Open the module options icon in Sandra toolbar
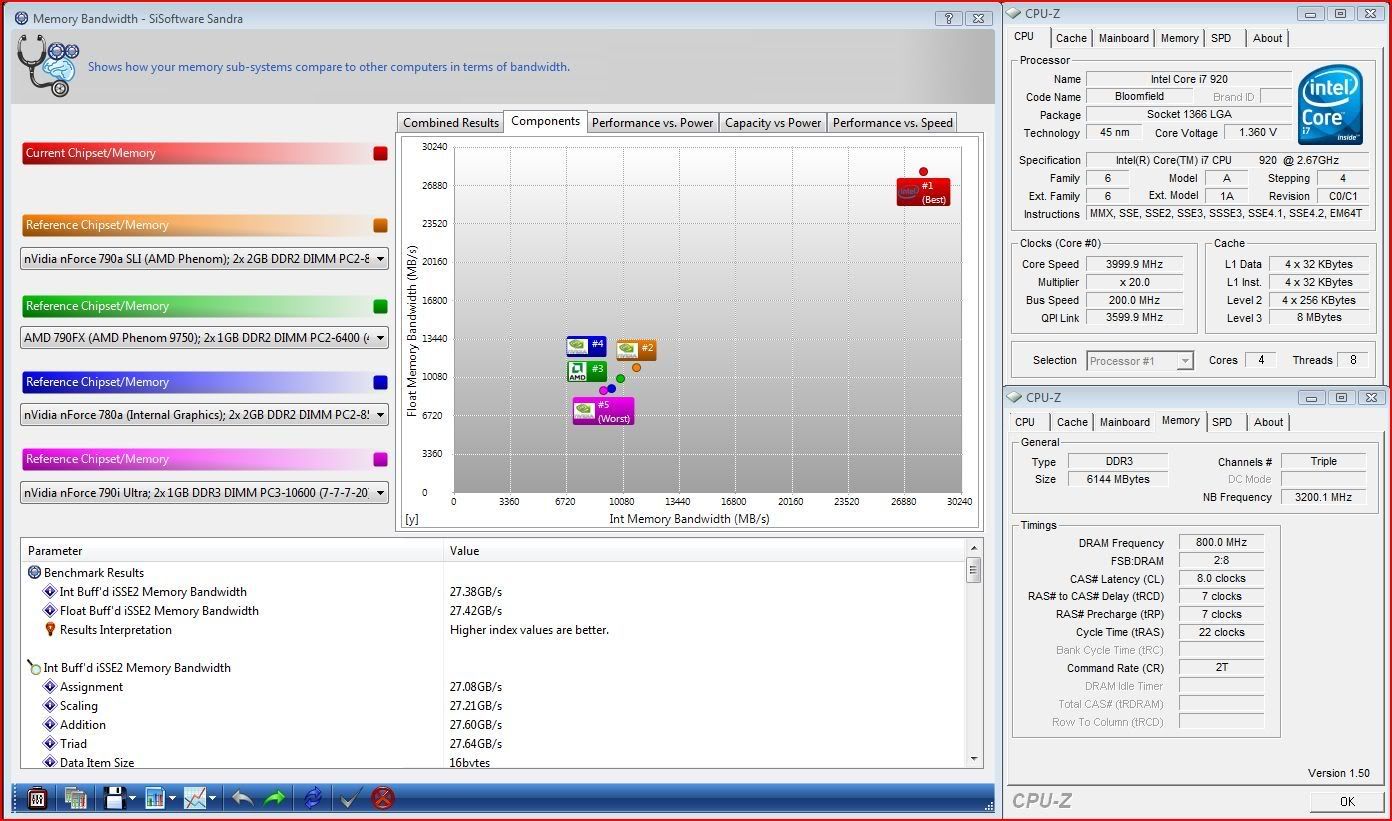 click(37, 798)
